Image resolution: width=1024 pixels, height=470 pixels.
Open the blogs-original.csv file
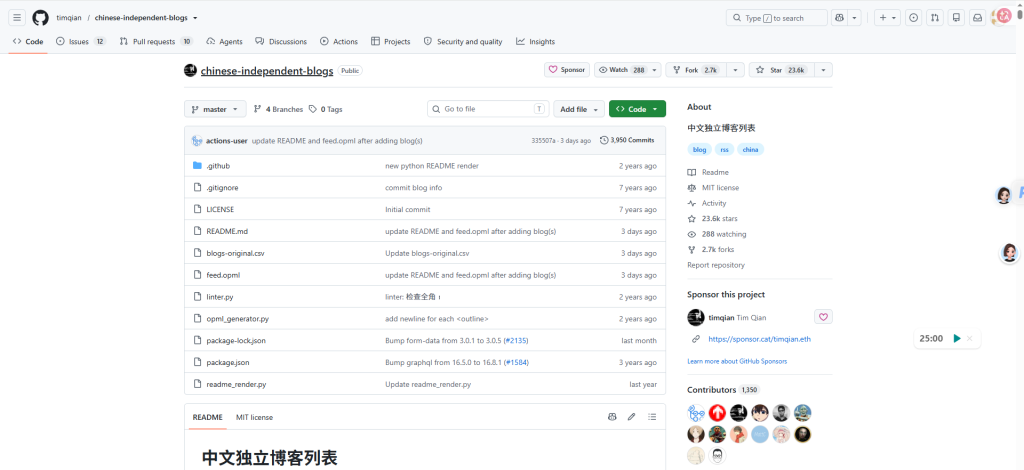pos(235,253)
